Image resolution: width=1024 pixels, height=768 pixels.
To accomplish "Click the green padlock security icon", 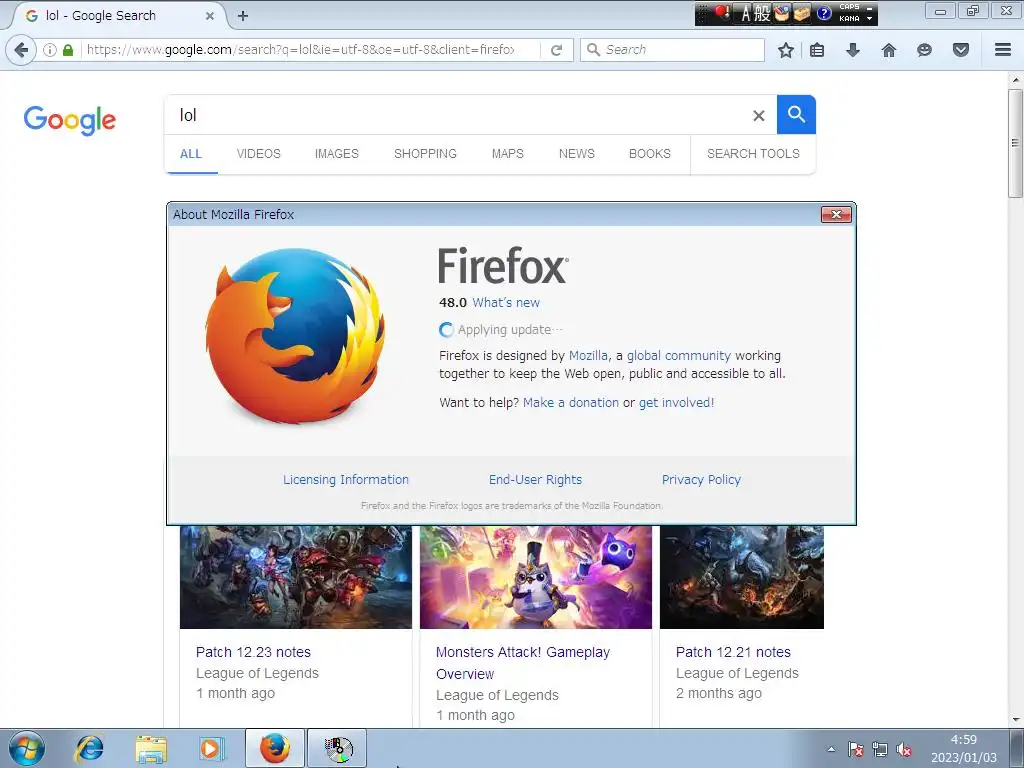I will (67, 50).
